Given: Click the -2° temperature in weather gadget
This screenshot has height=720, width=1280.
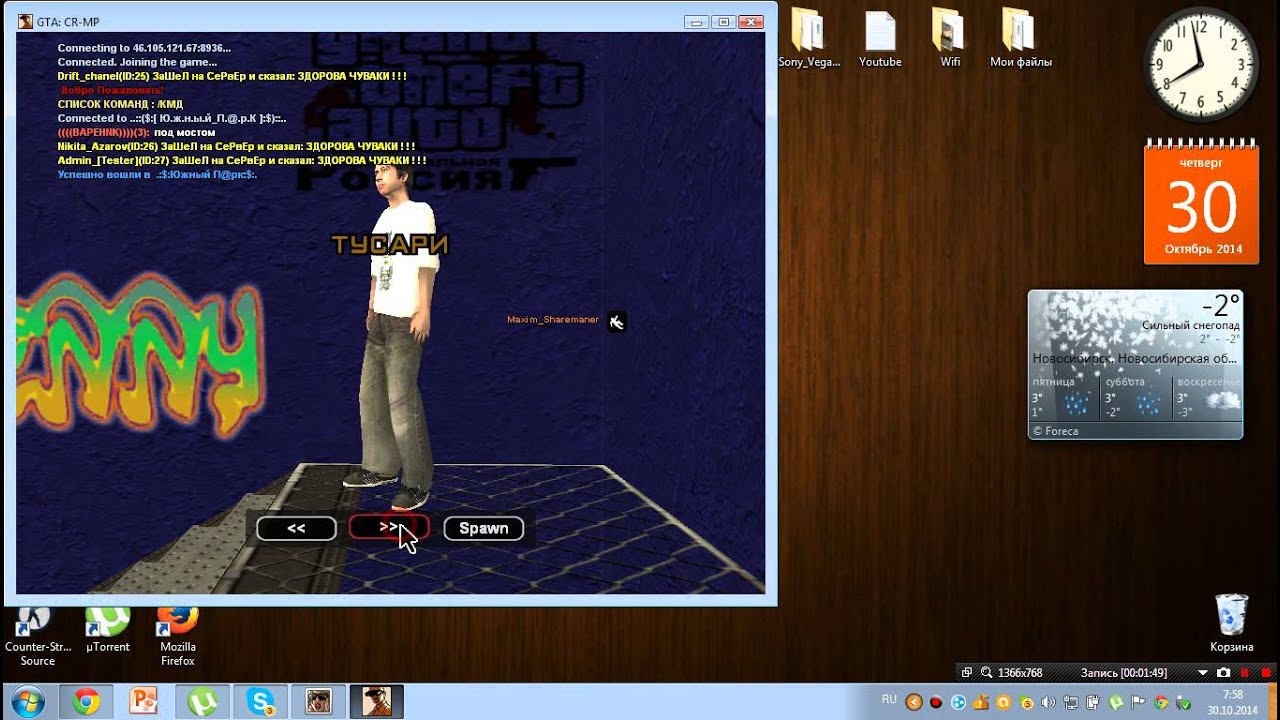Looking at the screenshot, I should [1220, 305].
